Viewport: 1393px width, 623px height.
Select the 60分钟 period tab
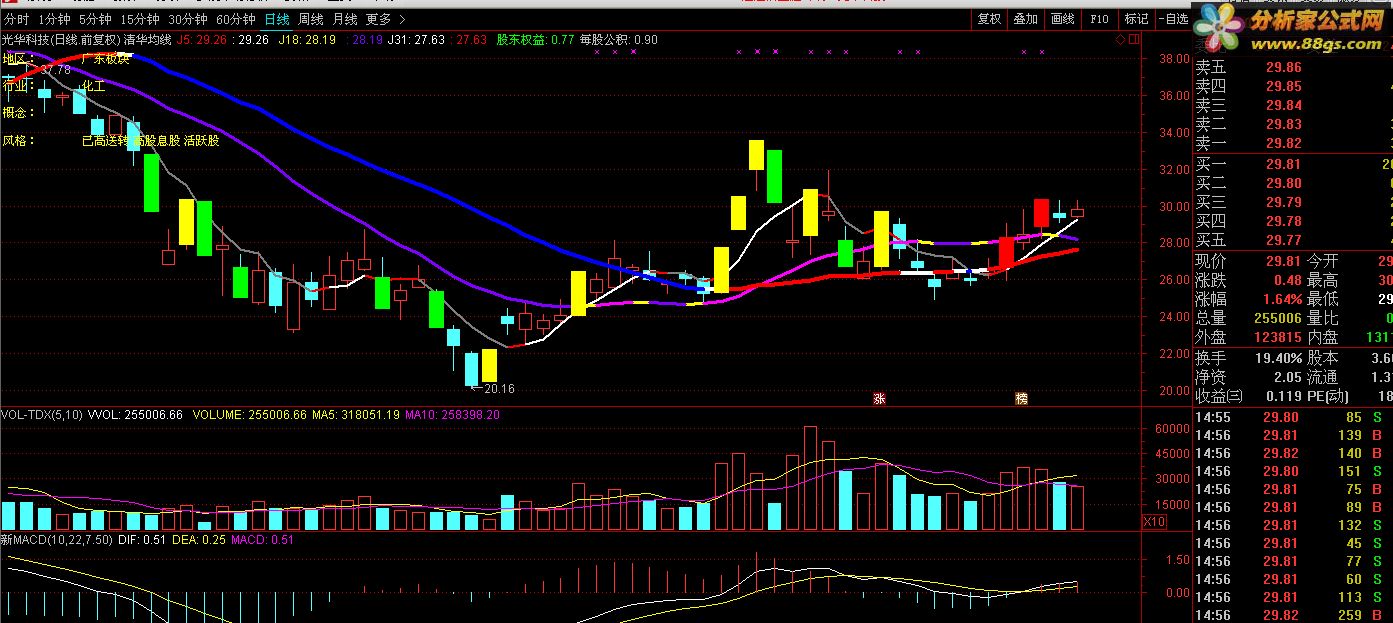(236, 19)
